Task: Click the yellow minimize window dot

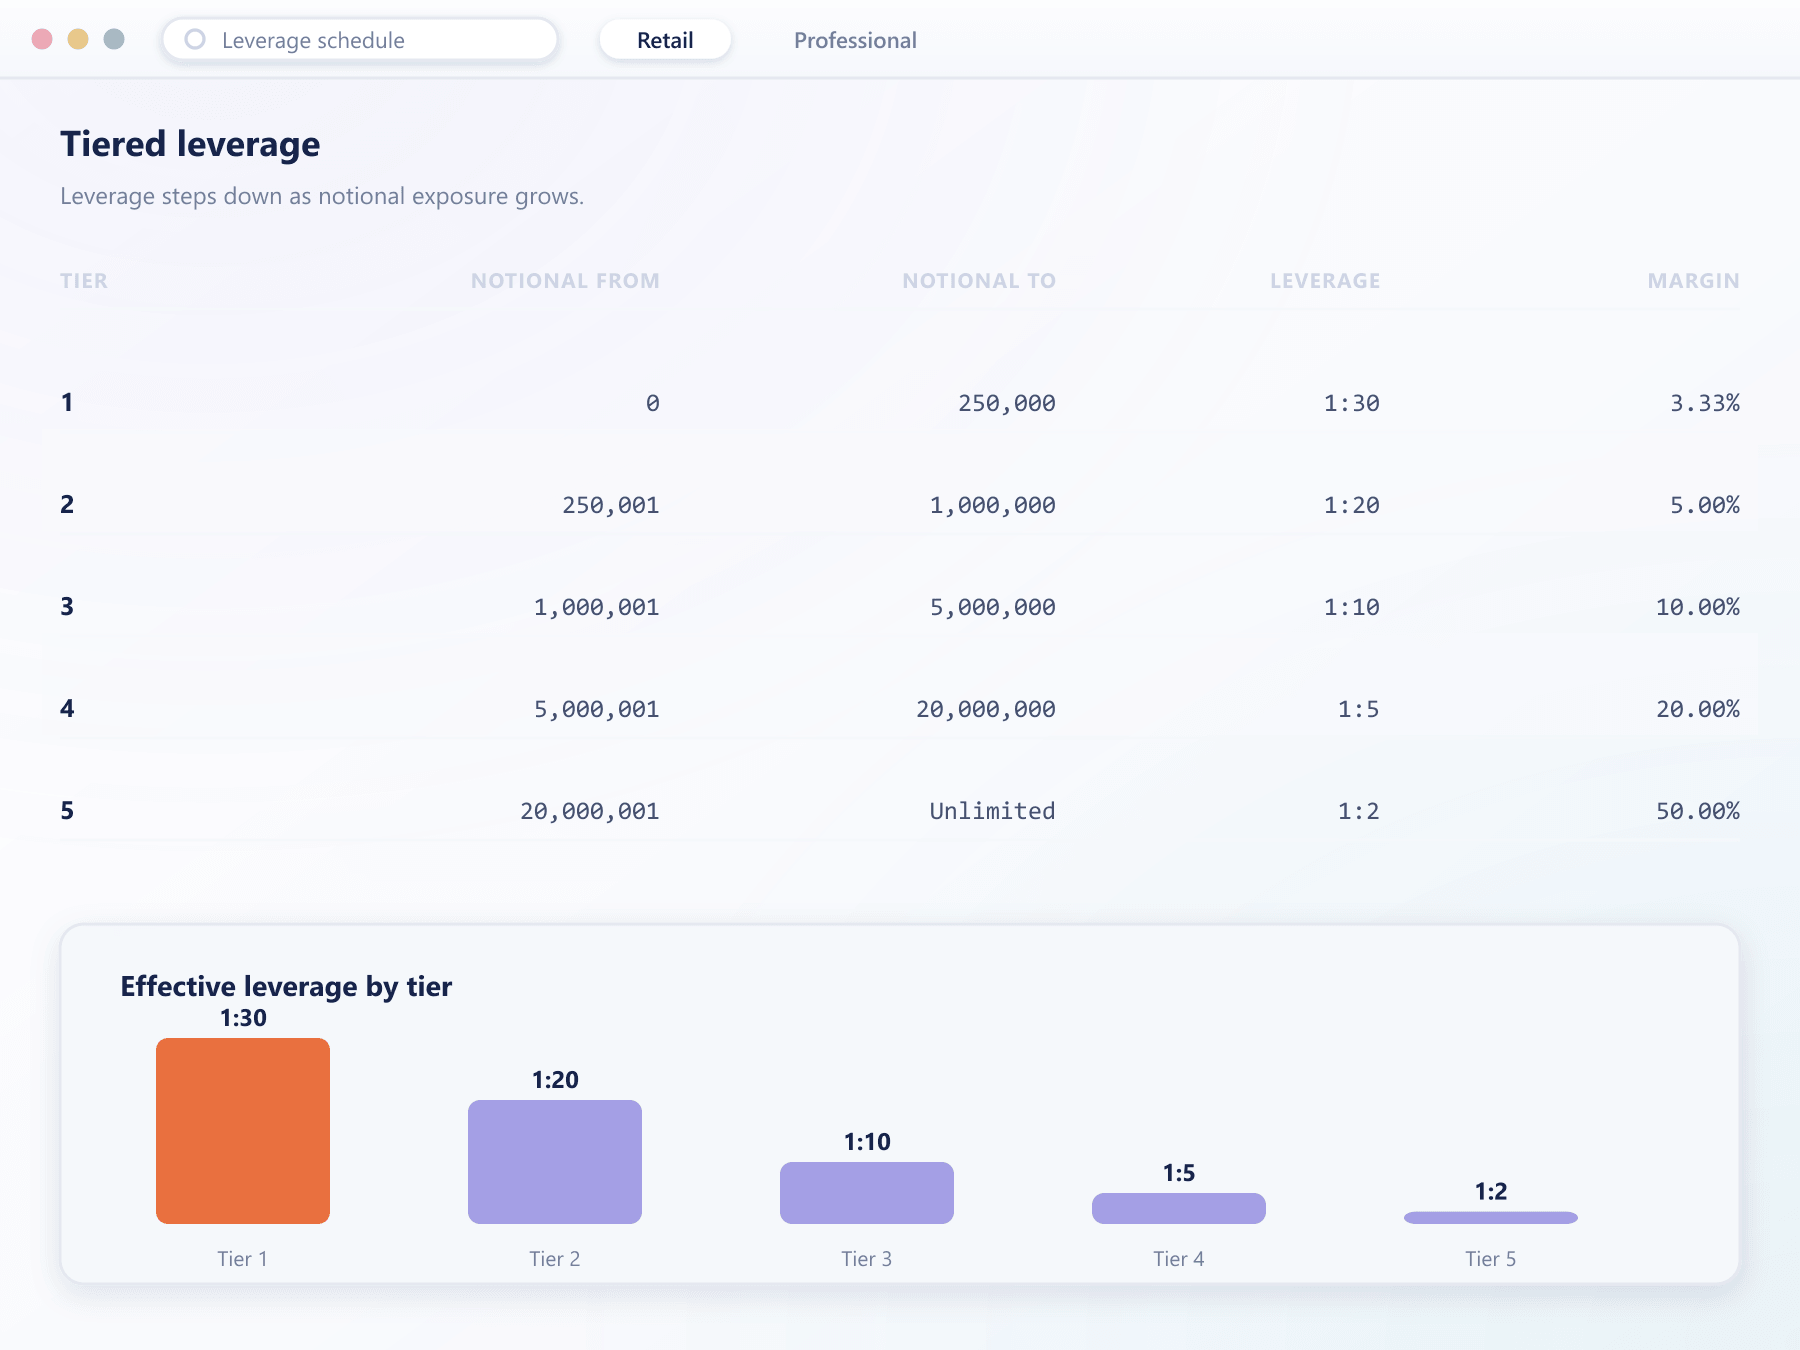Action: click(x=78, y=39)
